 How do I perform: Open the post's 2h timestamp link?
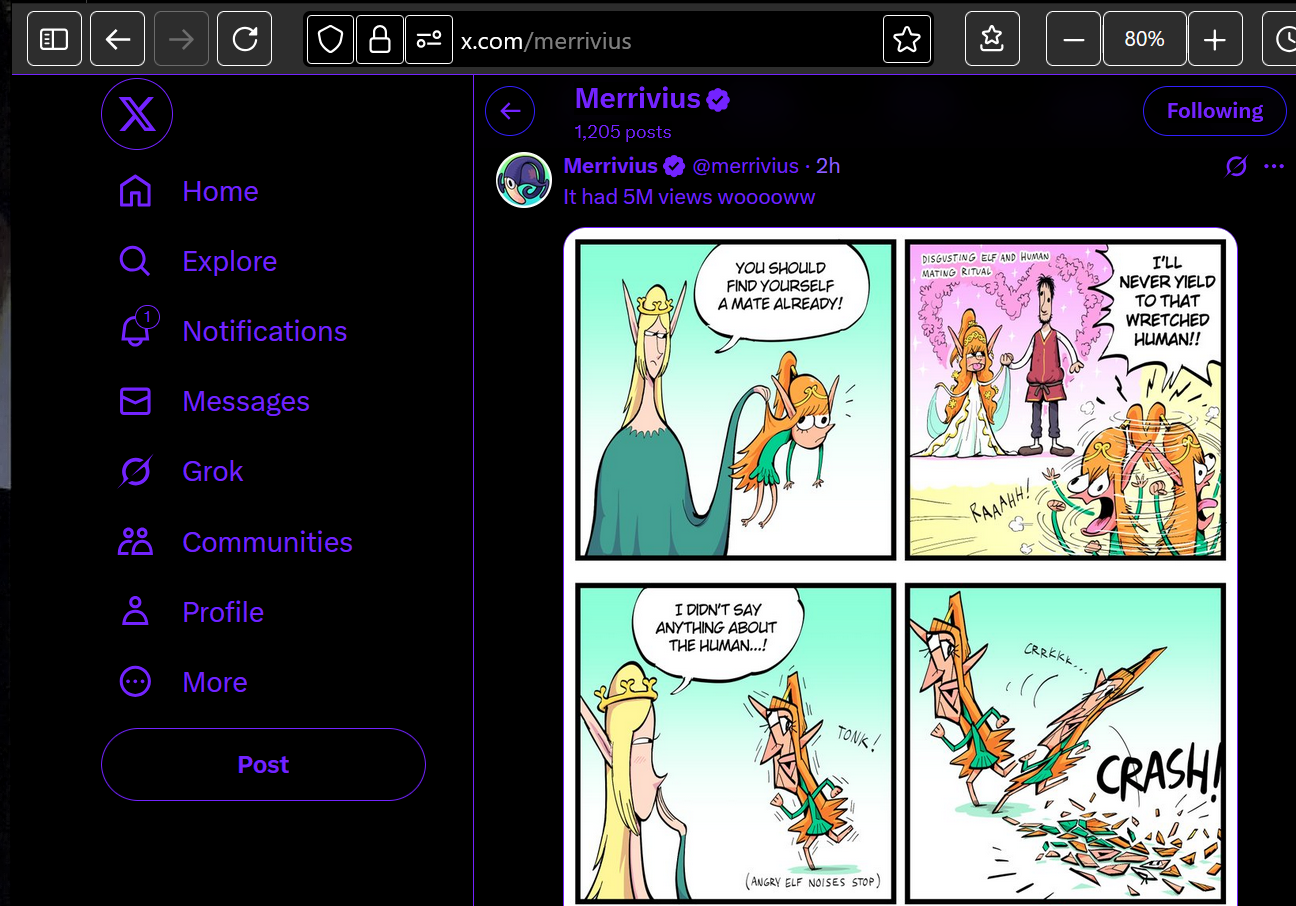coord(828,166)
